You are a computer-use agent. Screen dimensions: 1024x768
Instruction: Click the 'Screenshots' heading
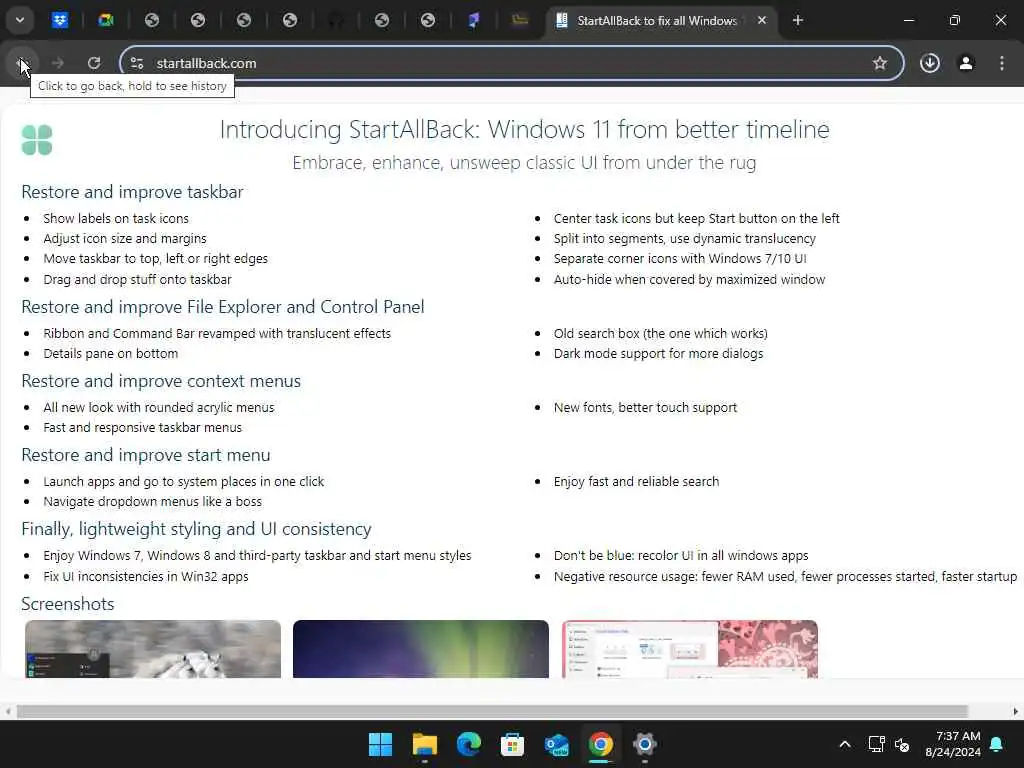(x=68, y=603)
